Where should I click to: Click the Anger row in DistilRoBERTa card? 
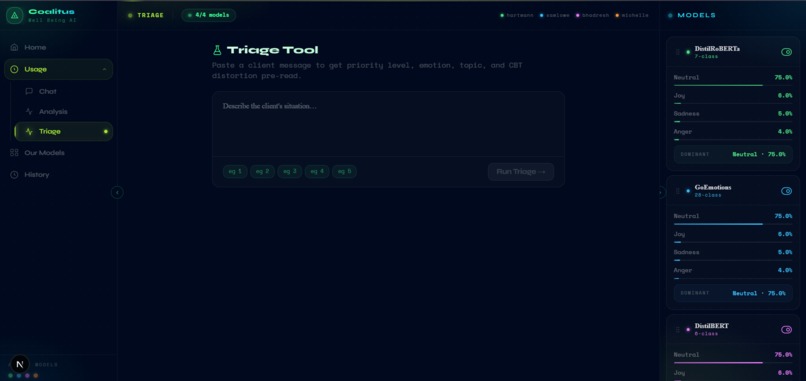[733, 134]
